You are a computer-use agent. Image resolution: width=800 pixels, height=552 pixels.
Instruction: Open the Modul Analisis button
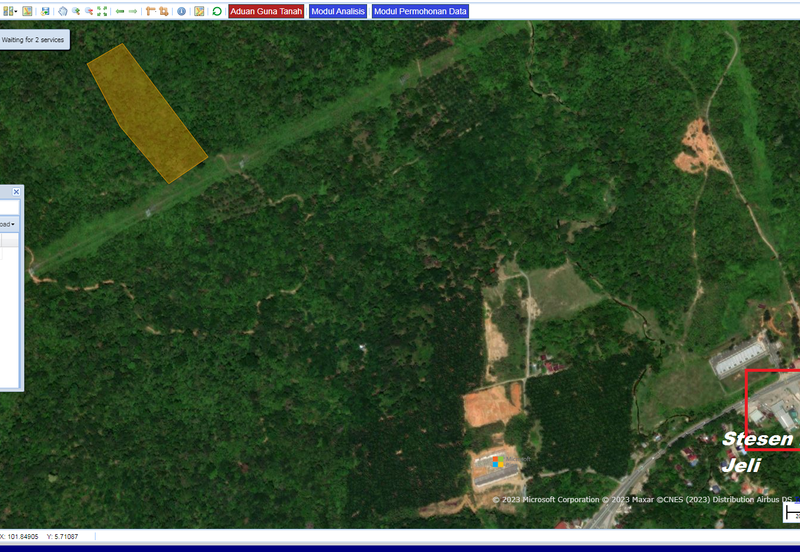tap(338, 11)
